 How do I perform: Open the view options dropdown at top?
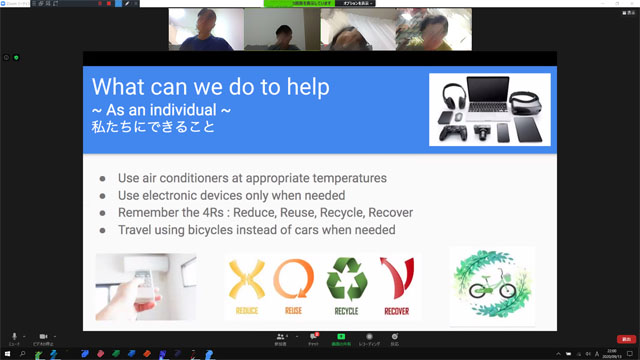[x=356, y=3]
